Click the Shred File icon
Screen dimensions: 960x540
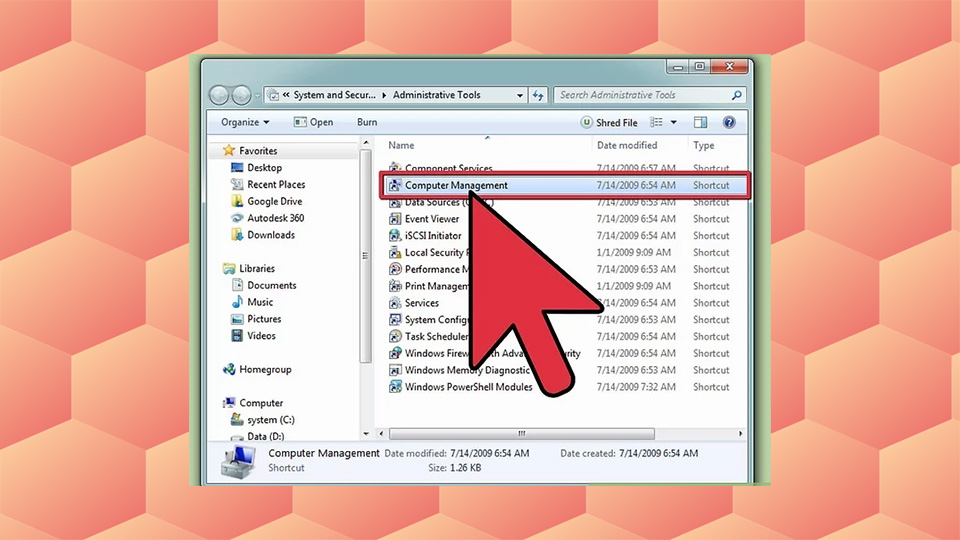click(586, 122)
